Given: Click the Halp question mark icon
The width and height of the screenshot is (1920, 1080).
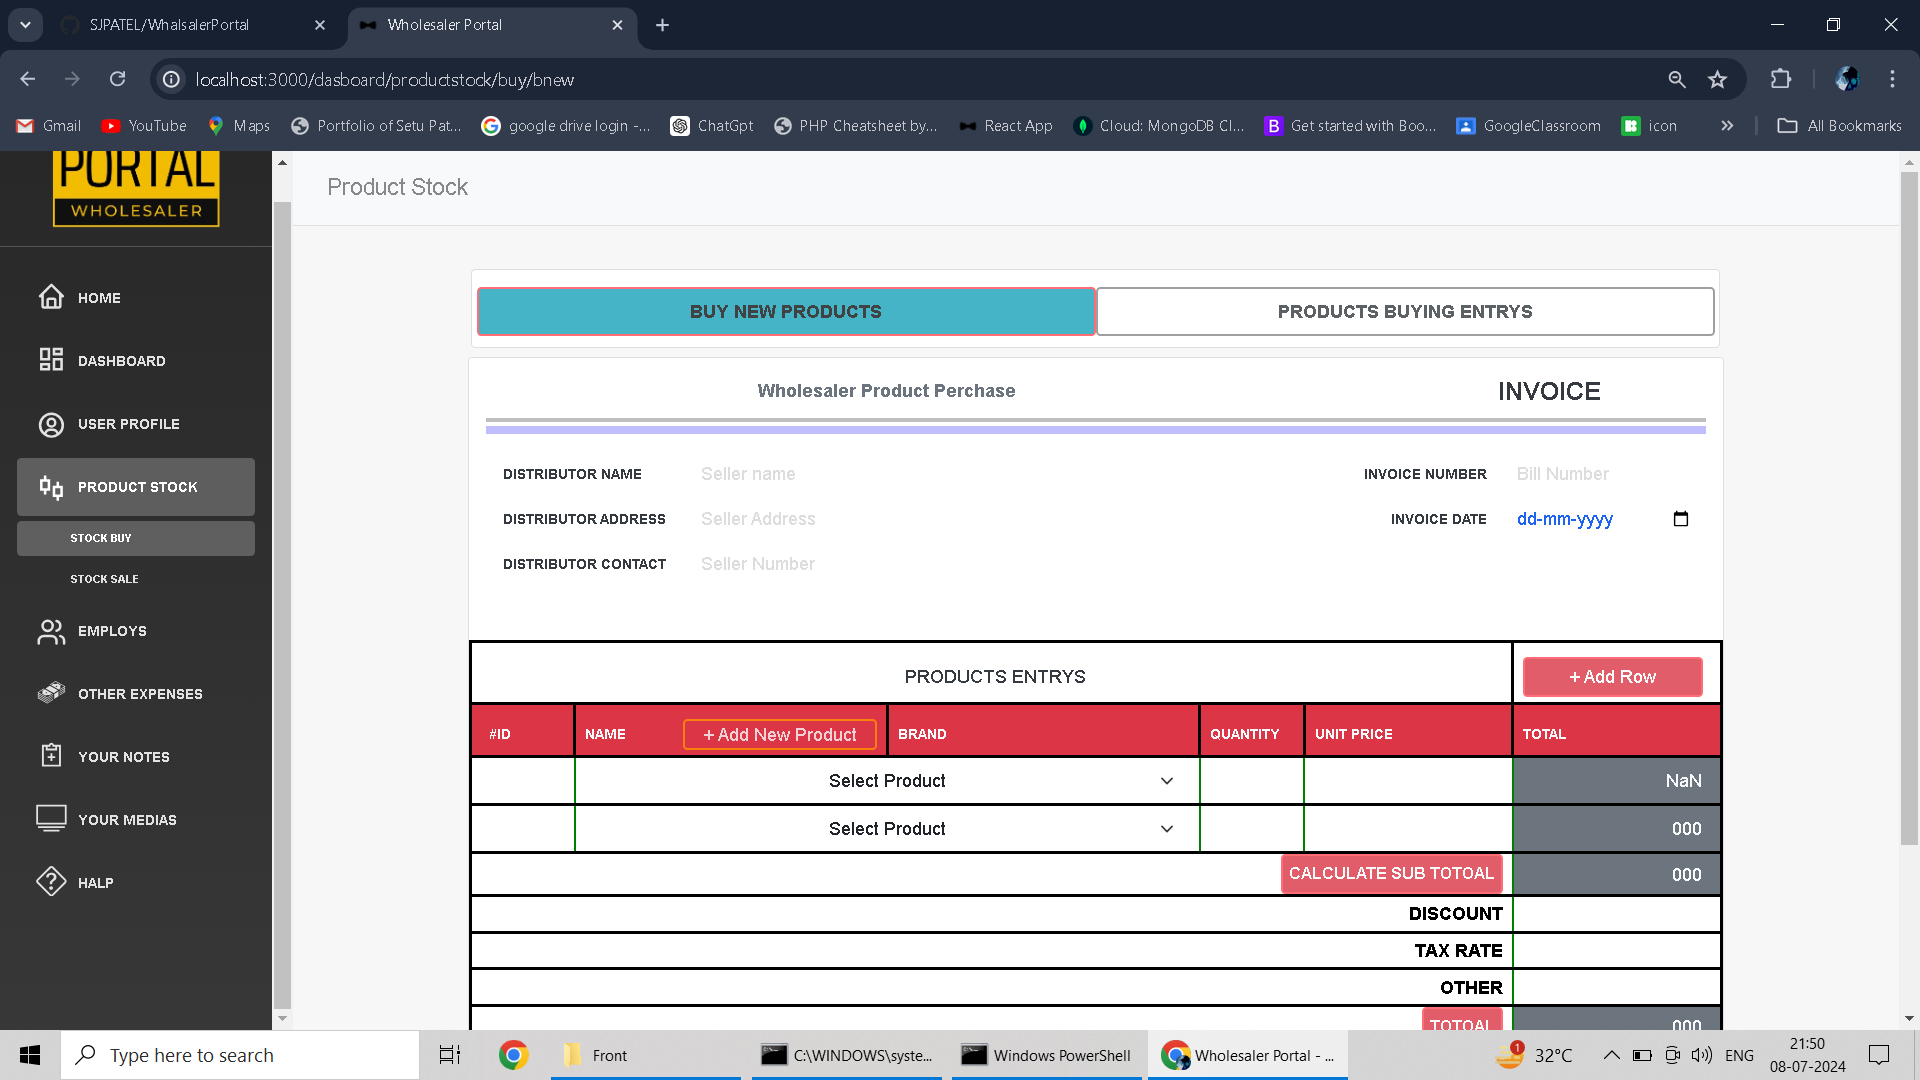Looking at the screenshot, I should pos(51,882).
